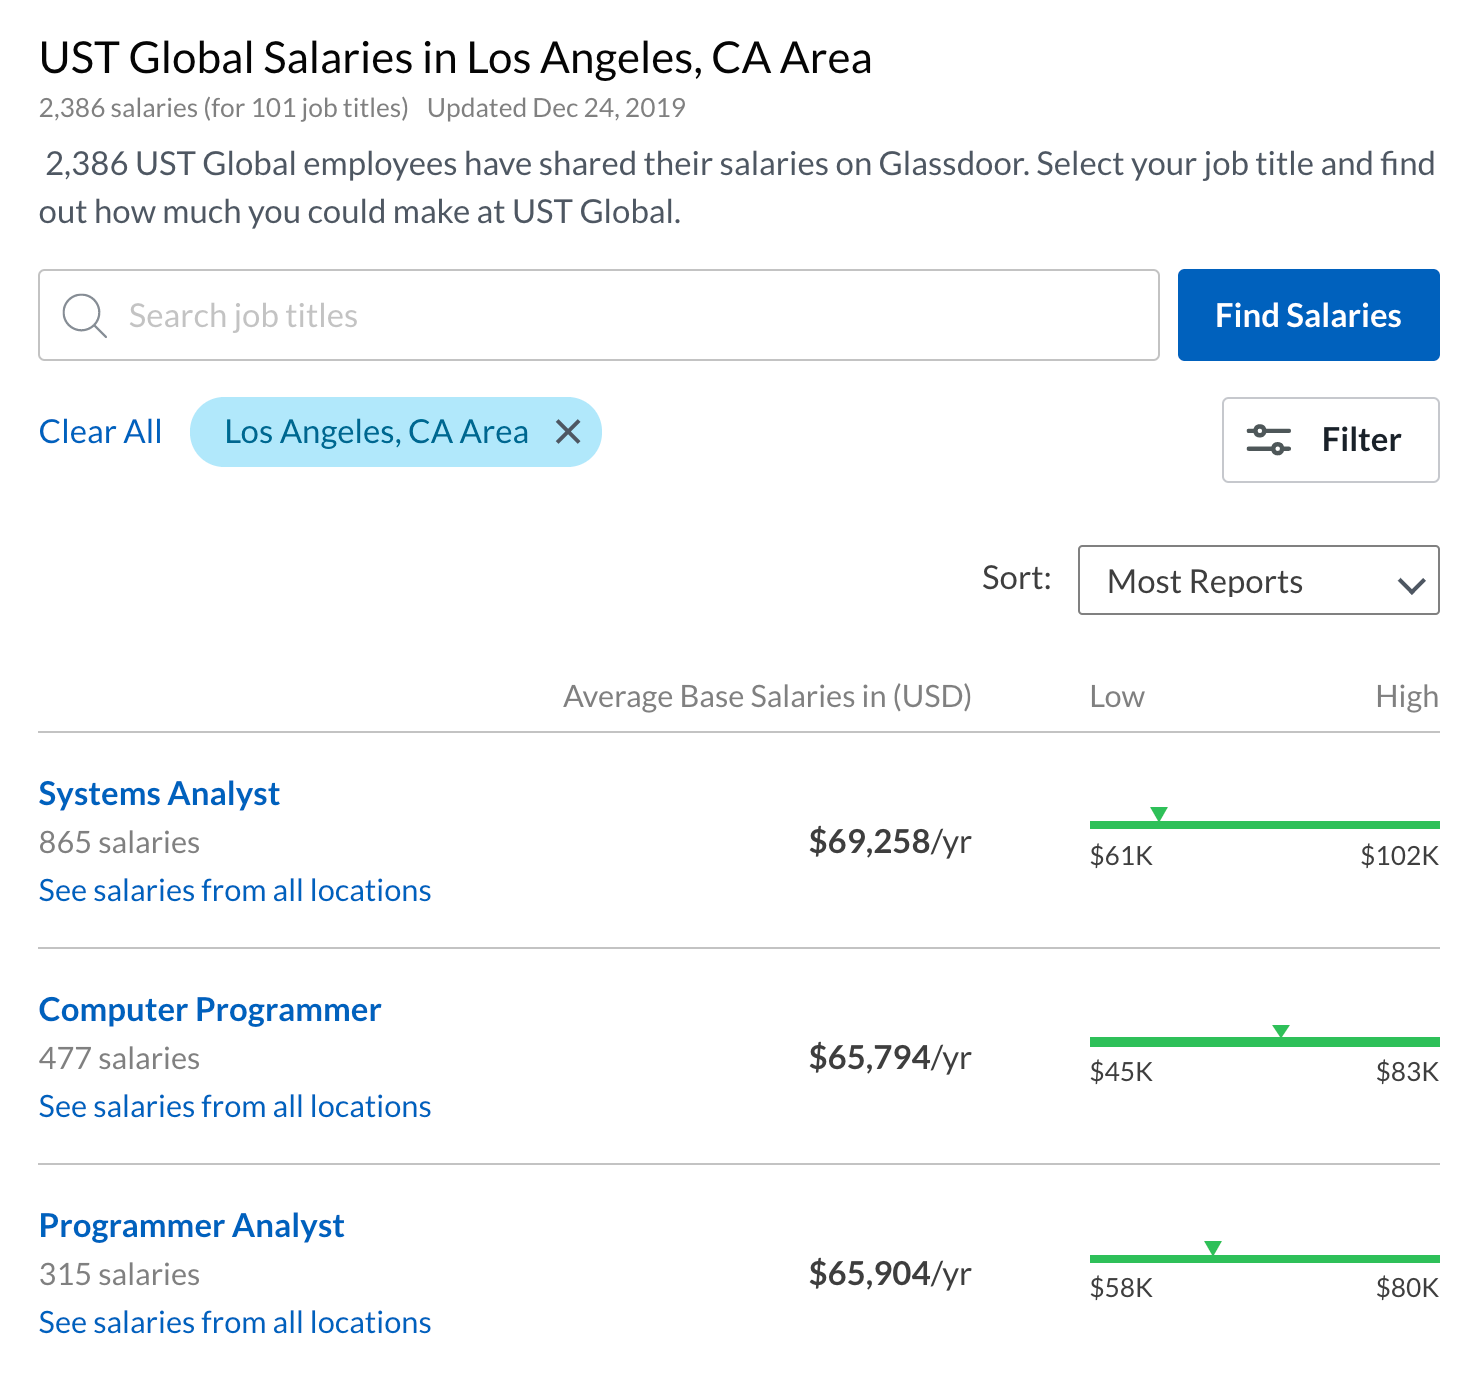
Task: Open the Most Reports sort dropdown
Action: click(1259, 580)
